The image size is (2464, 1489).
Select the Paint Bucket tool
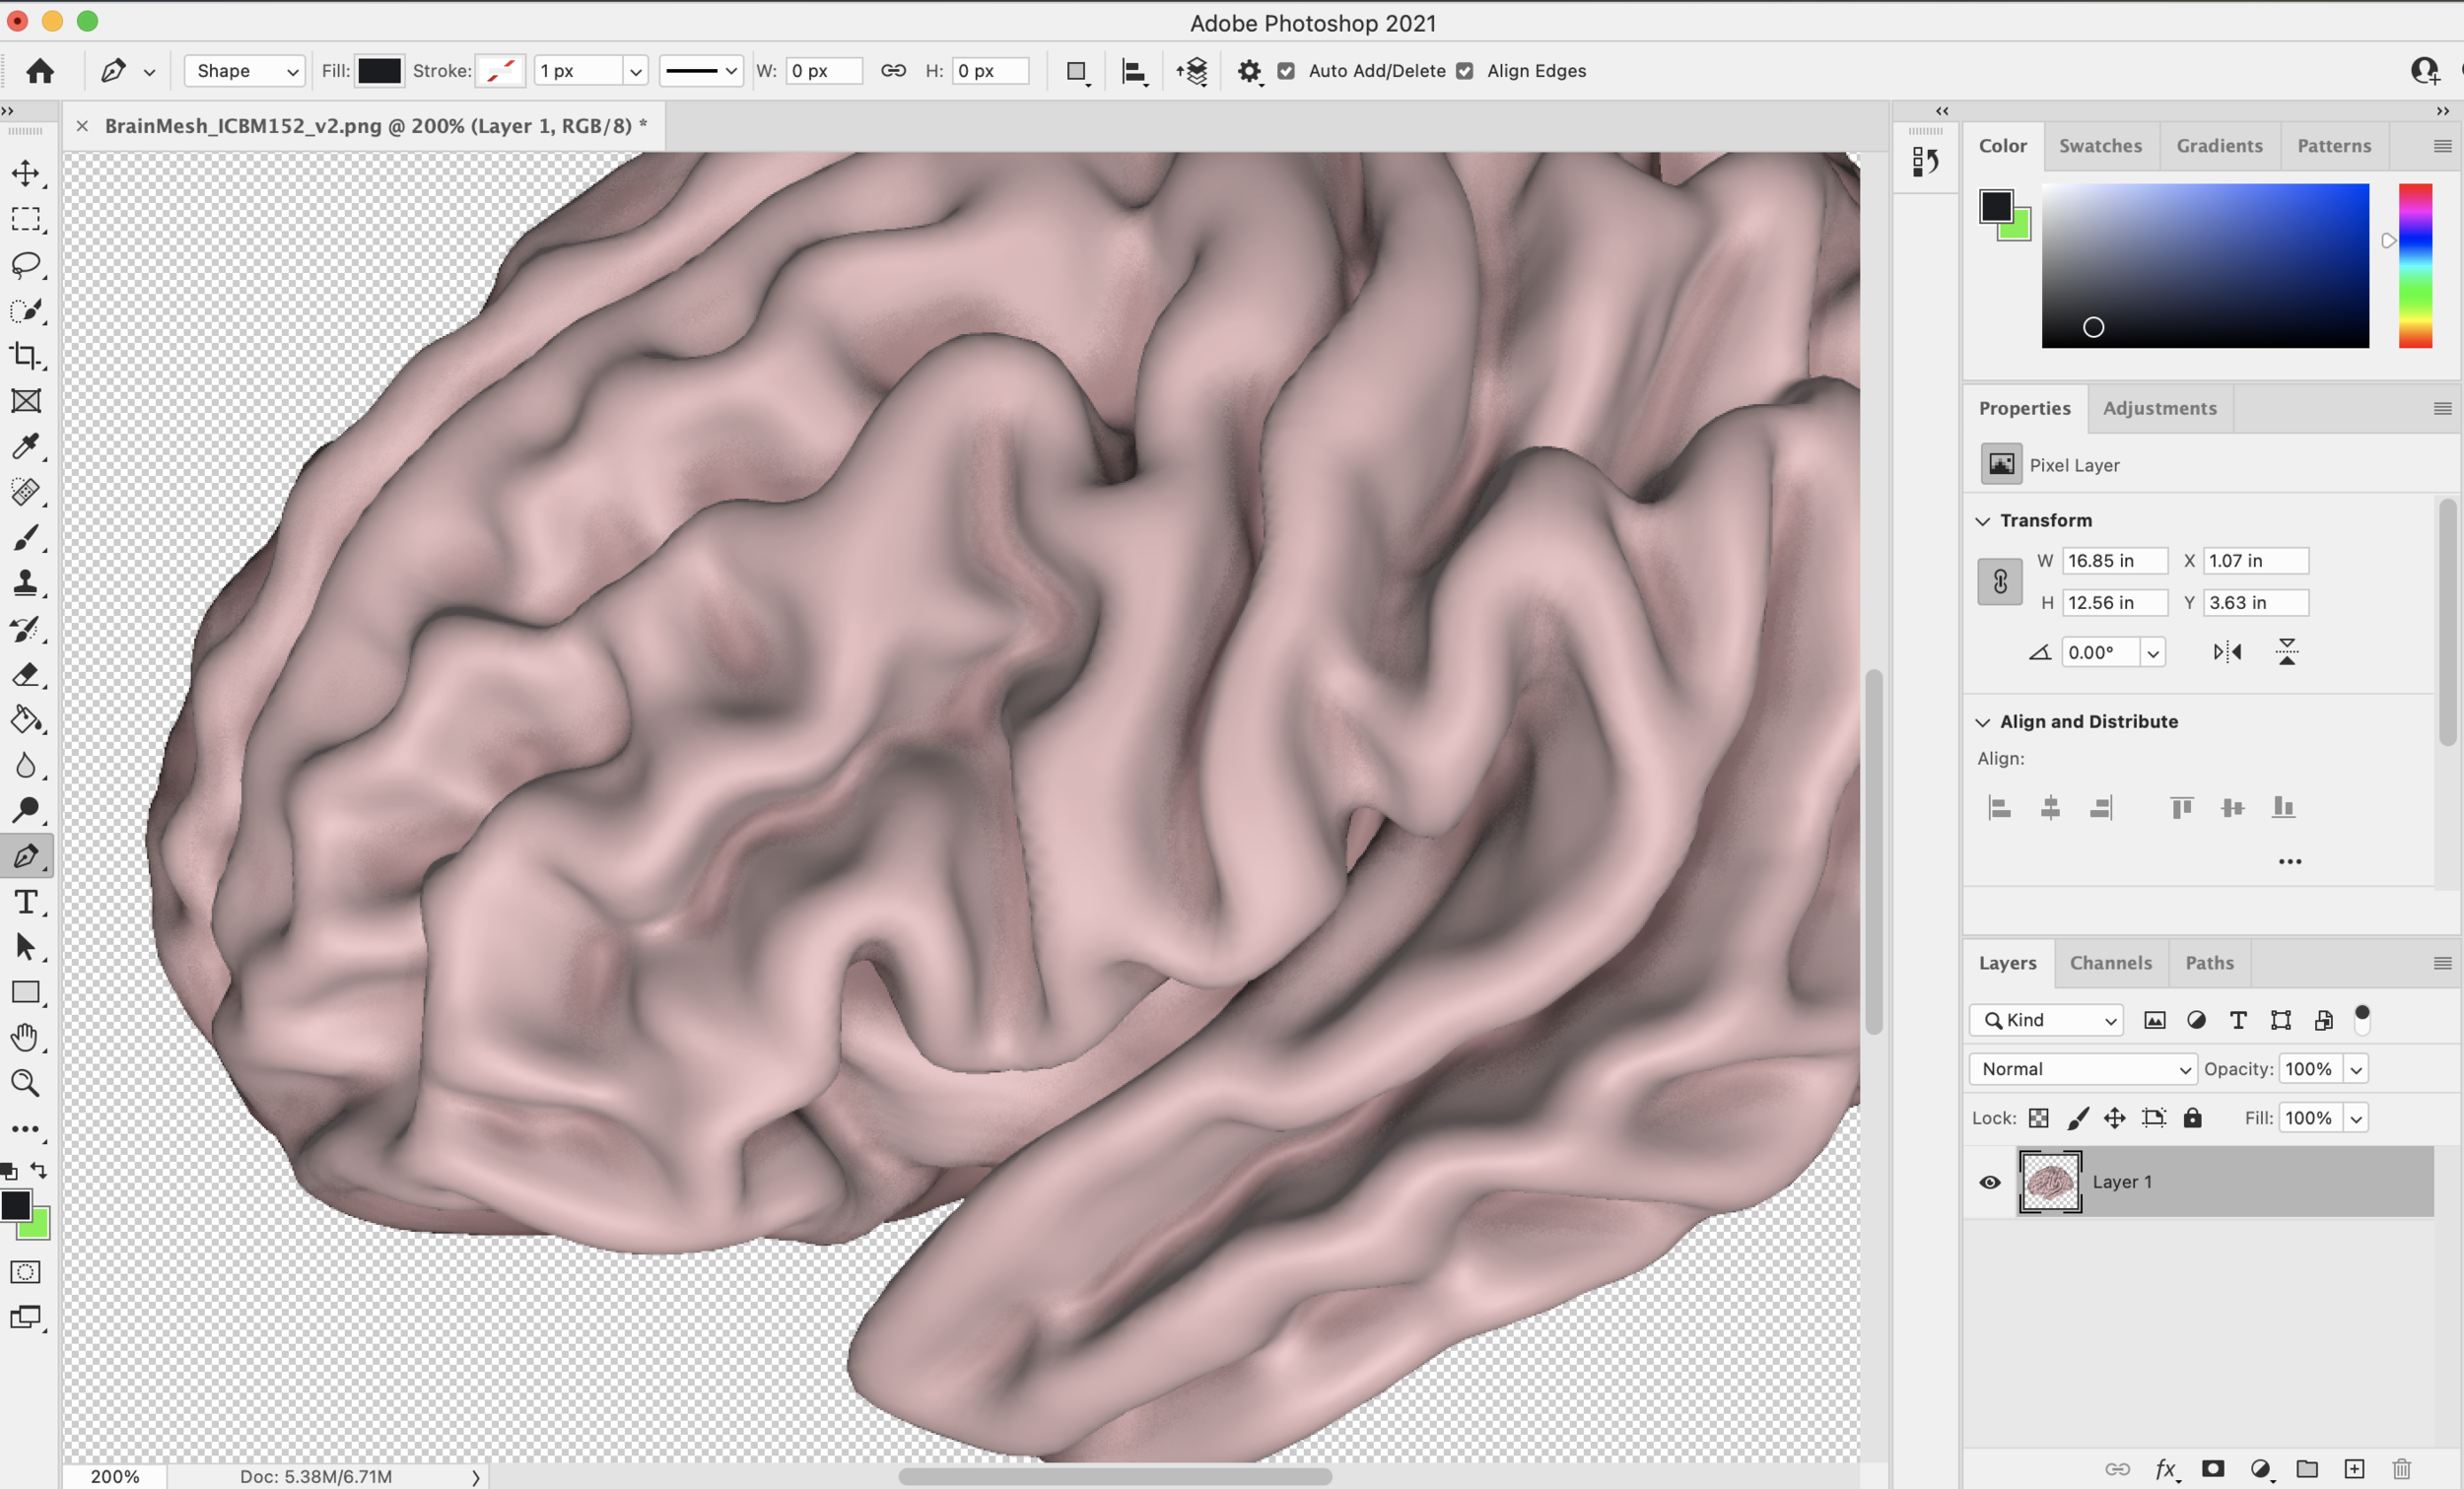[x=26, y=720]
